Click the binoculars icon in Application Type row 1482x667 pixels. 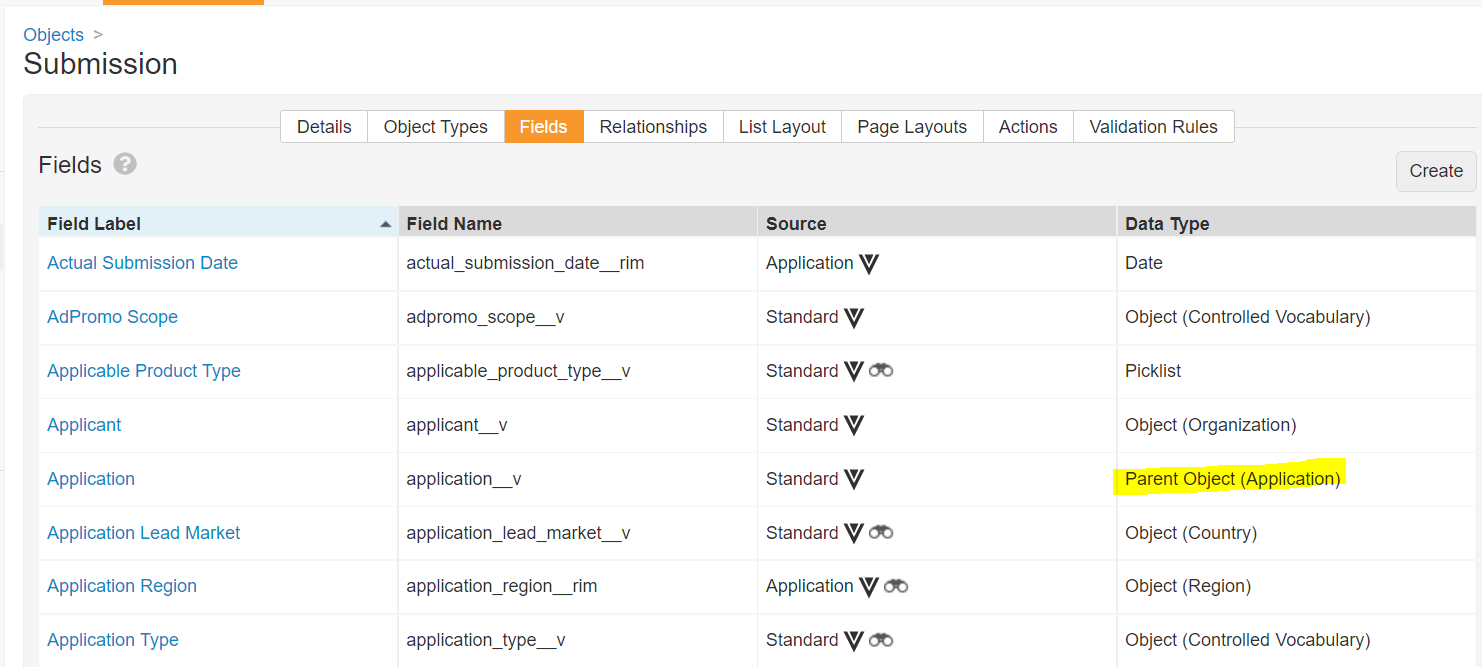(881, 640)
